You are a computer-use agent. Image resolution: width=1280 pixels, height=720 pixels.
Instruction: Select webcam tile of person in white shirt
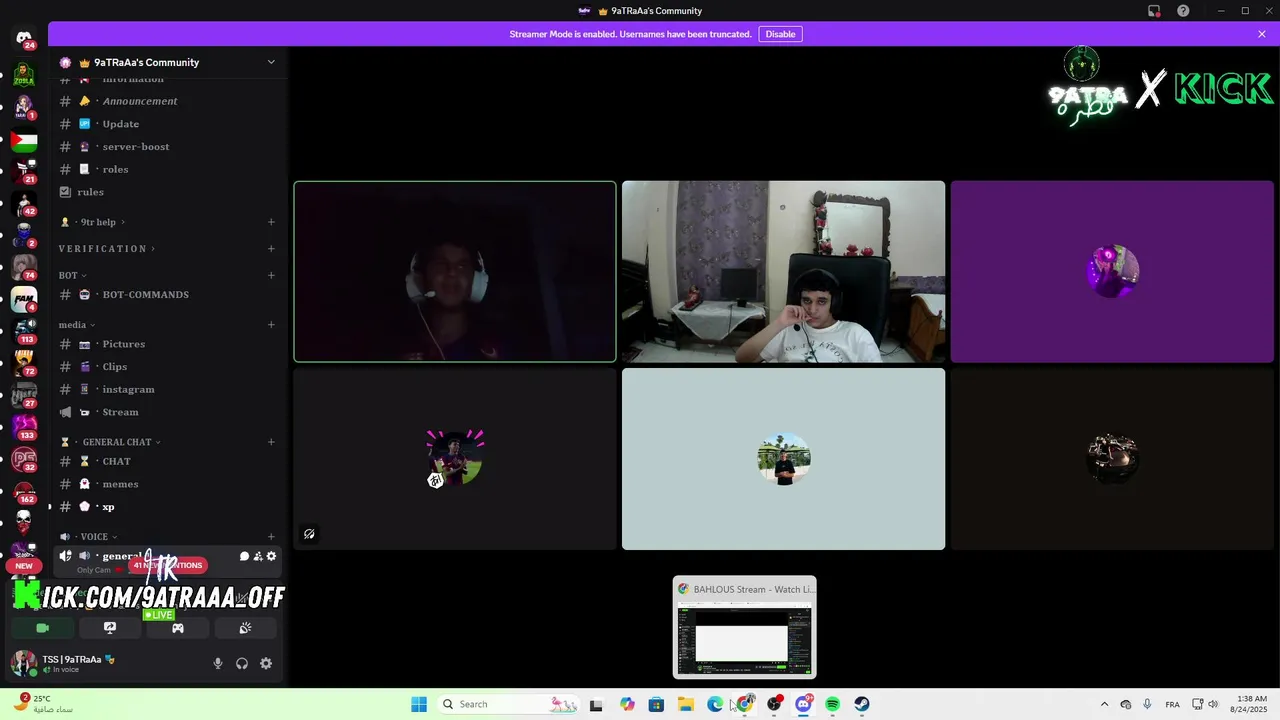[x=783, y=271]
